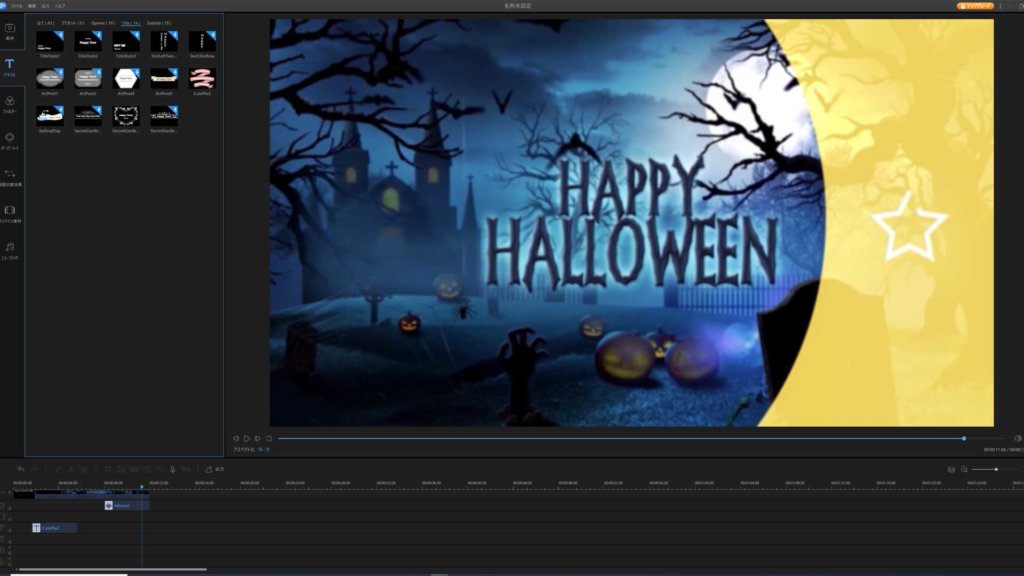Screen dimensions: 1024x576
Task: Select the text clip on the timeline text track
Action: point(54,528)
